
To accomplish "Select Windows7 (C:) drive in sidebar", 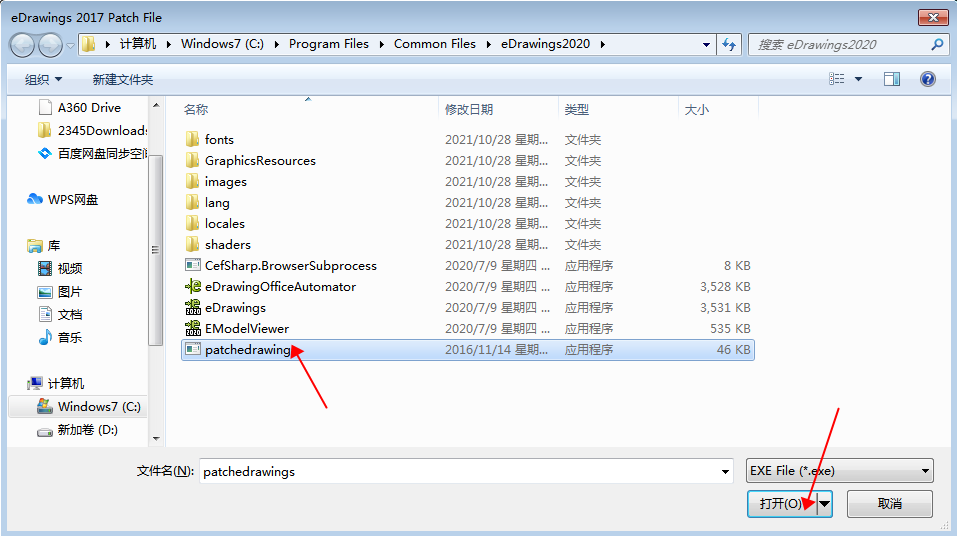I will pos(99,407).
